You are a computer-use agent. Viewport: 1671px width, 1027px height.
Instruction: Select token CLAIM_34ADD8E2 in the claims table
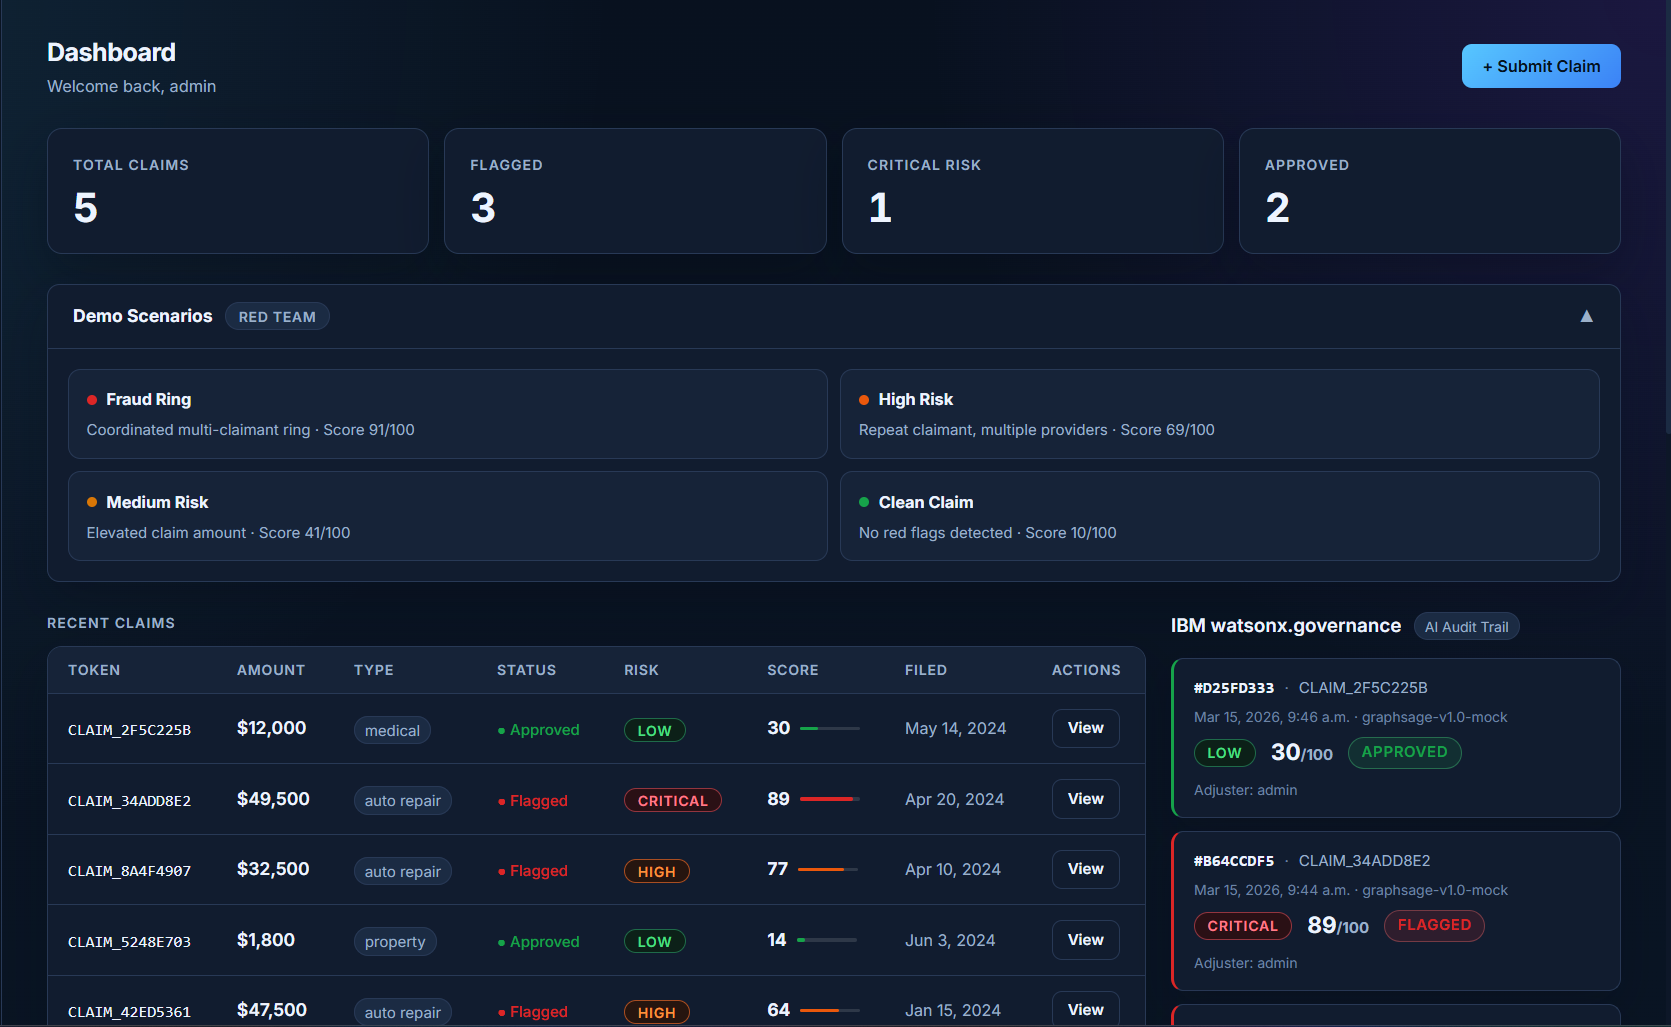click(129, 801)
